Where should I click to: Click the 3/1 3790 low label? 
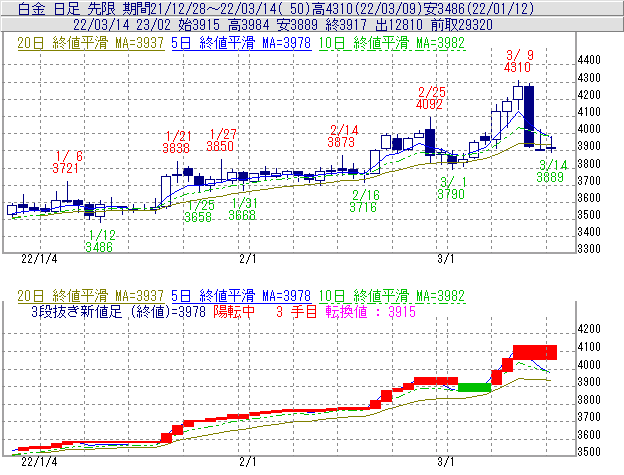pyautogui.click(x=451, y=188)
